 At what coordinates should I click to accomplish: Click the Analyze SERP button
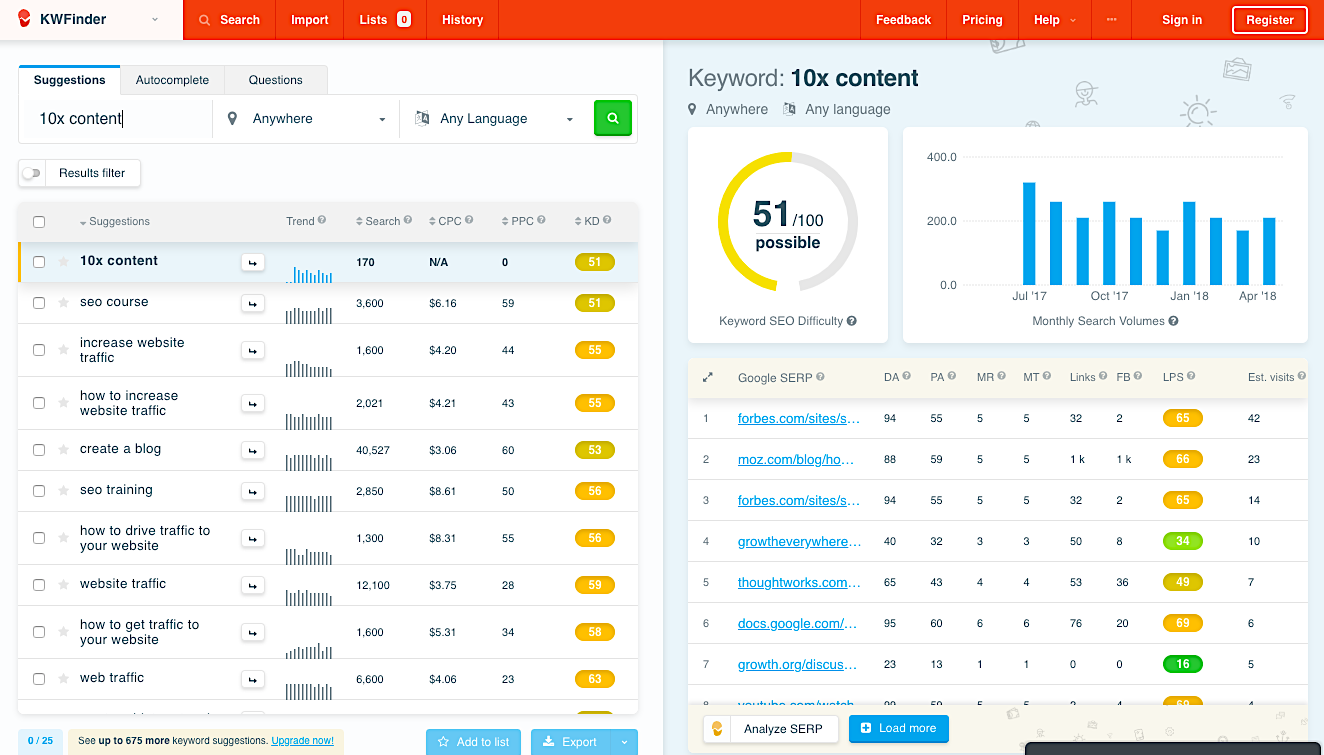click(769, 729)
